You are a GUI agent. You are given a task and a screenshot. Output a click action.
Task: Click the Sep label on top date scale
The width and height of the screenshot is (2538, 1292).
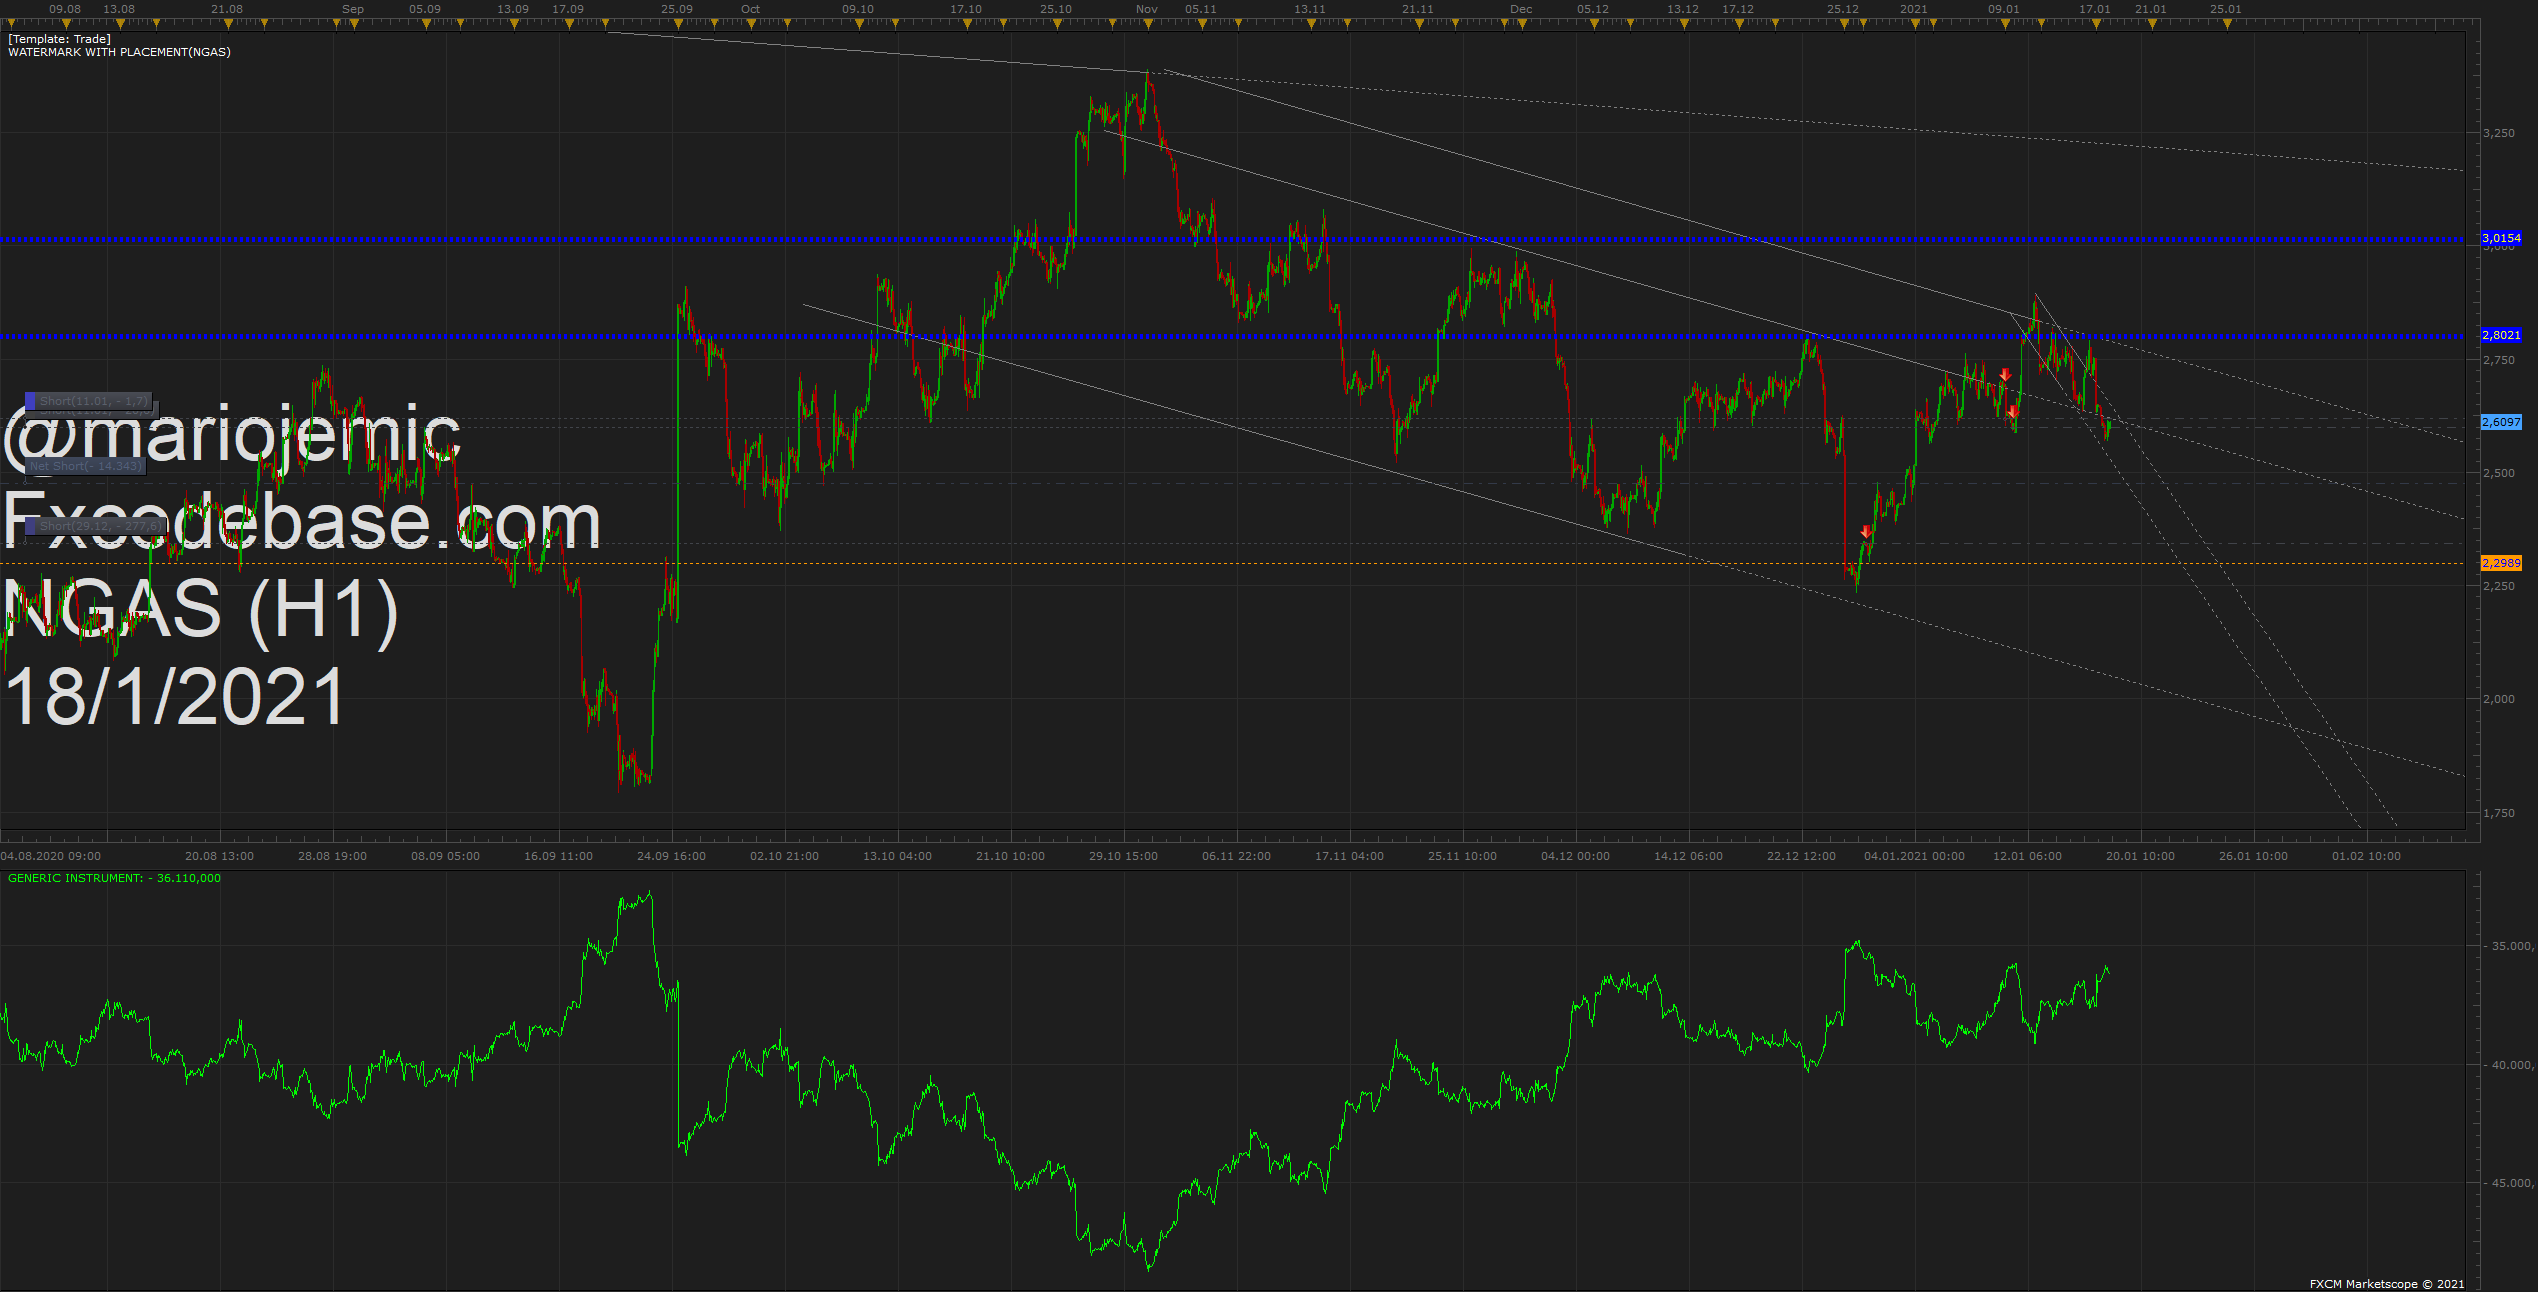click(353, 9)
